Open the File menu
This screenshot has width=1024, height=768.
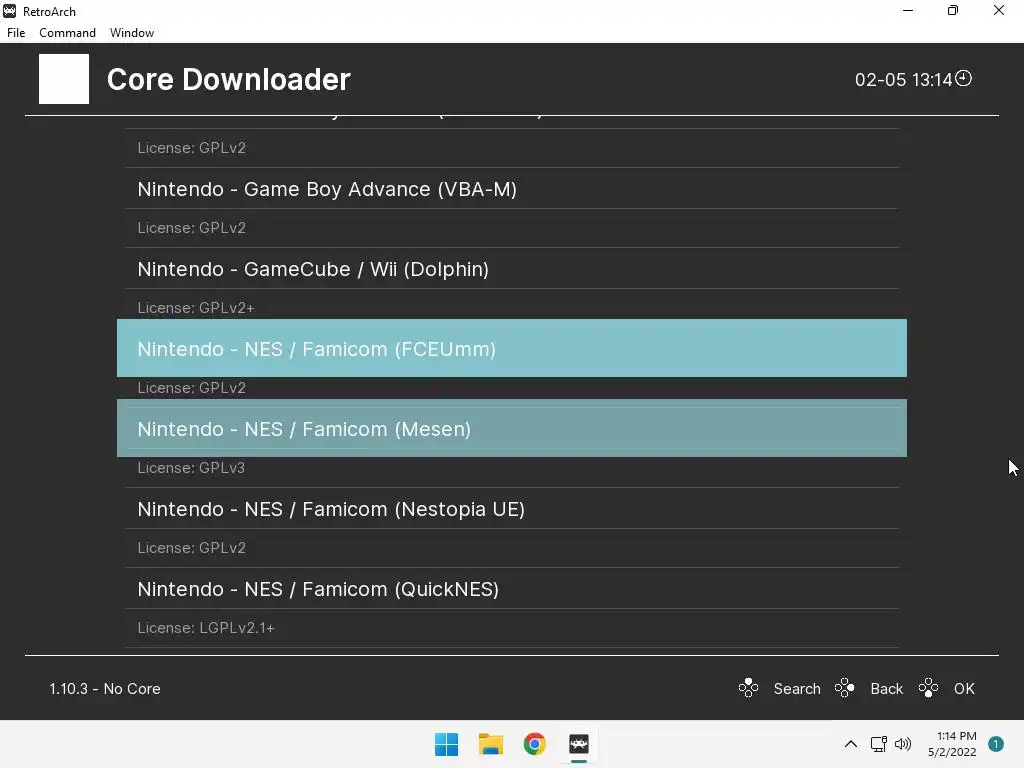click(x=16, y=33)
